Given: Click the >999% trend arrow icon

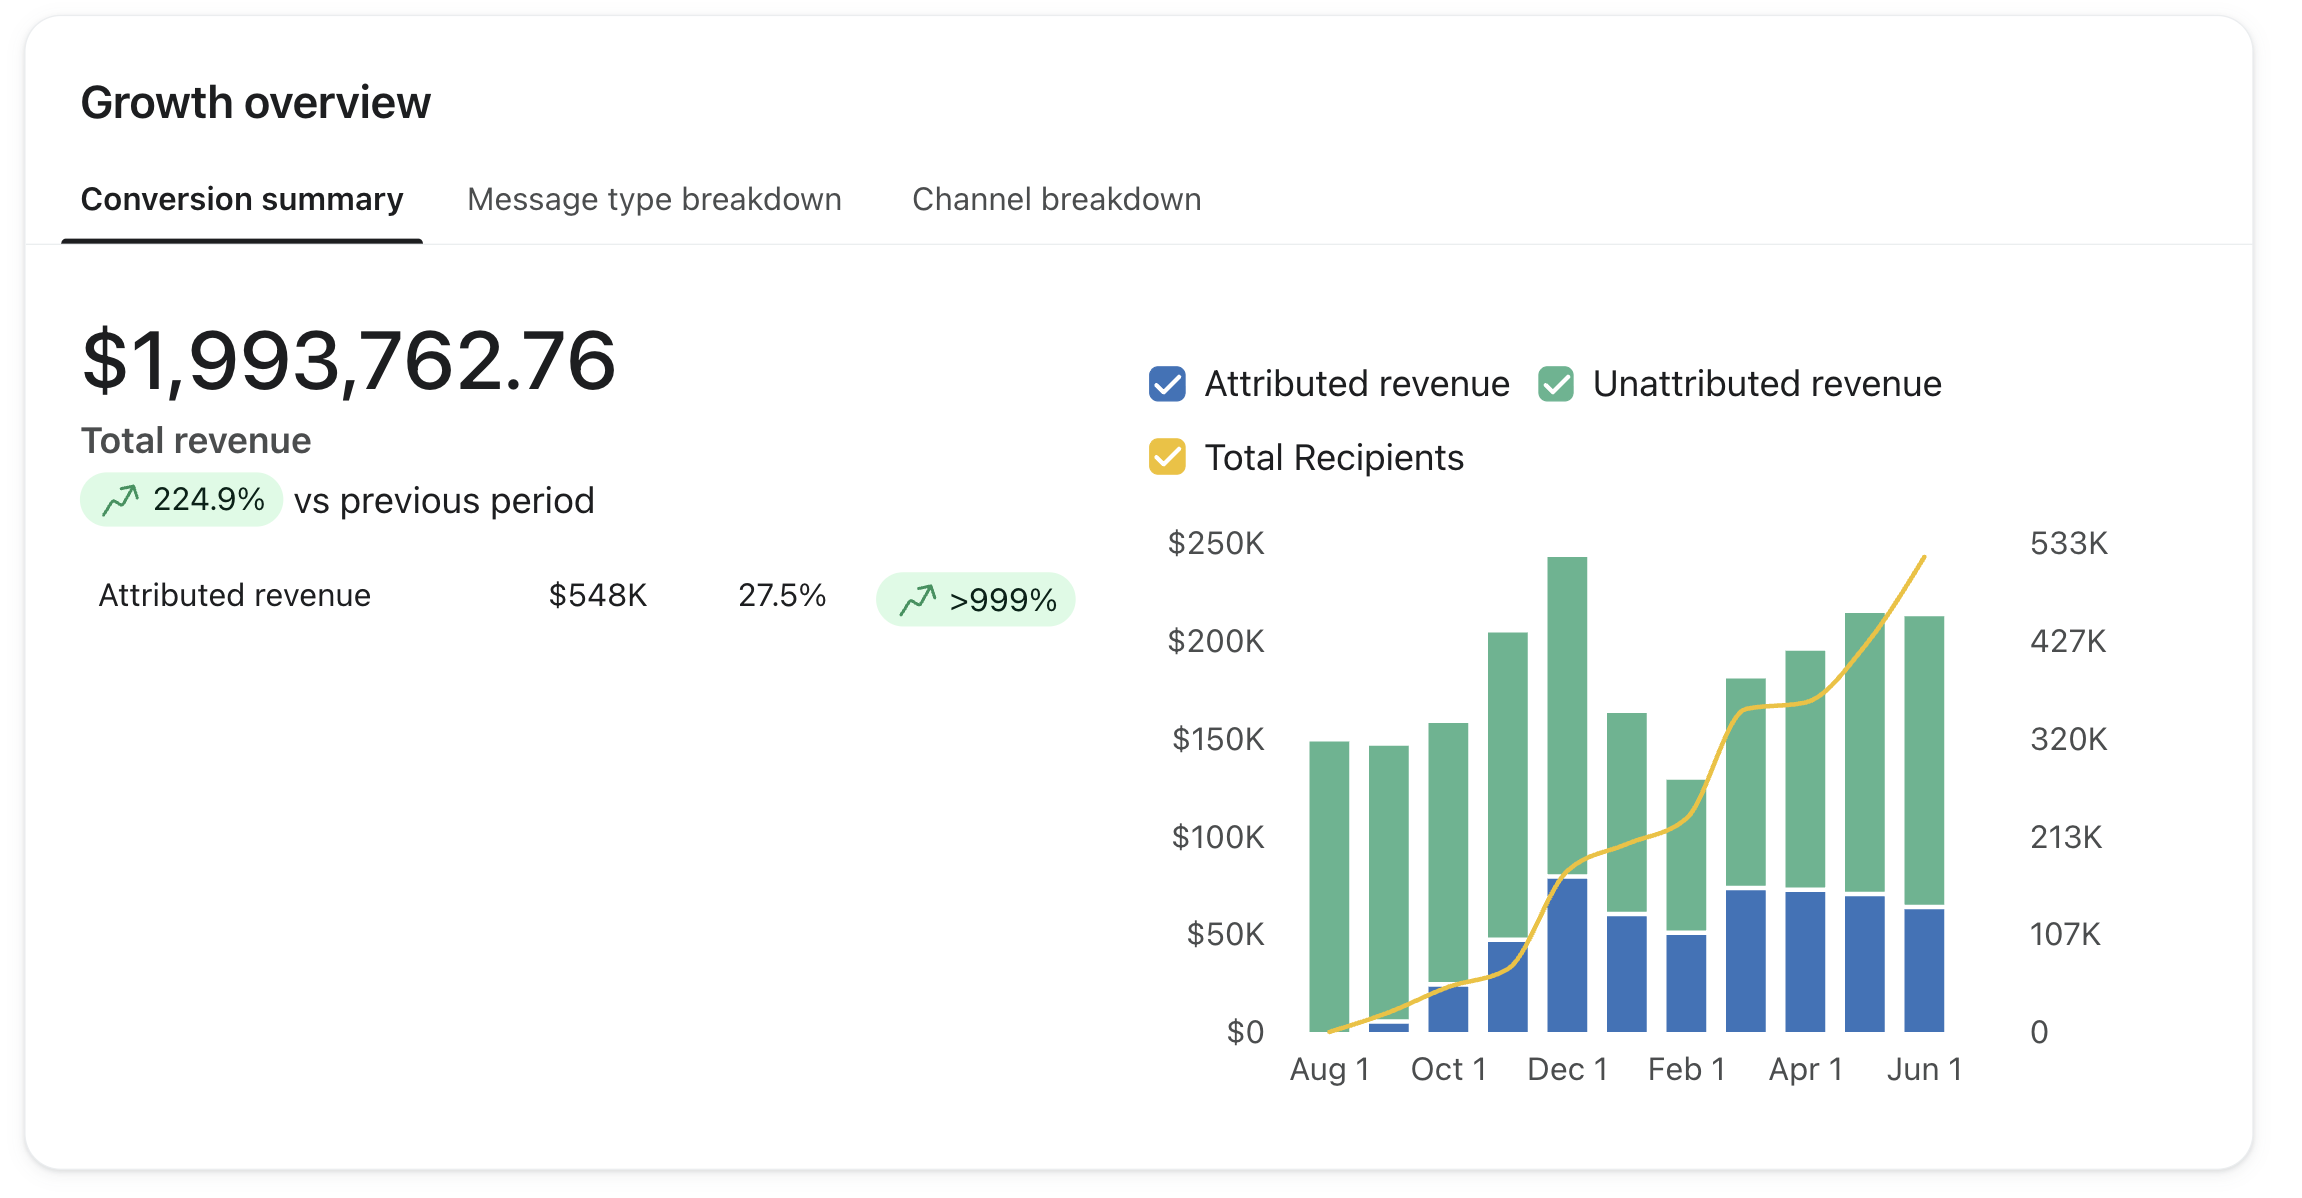Looking at the screenshot, I should point(918,600).
